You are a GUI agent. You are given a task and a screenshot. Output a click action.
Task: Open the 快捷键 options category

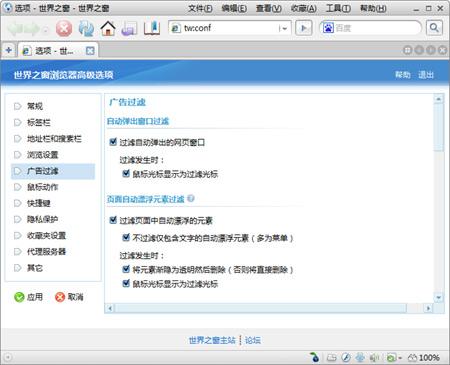(39, 203)
